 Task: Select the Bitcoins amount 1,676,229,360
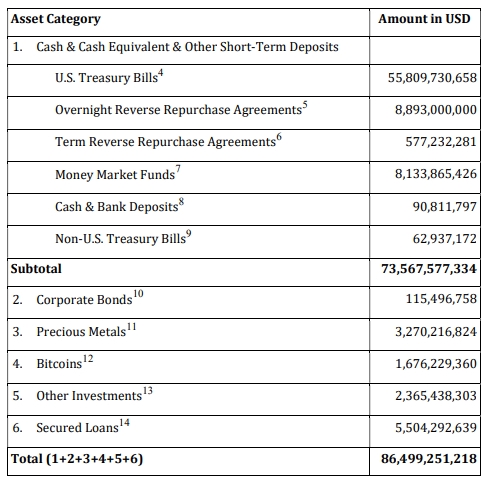[x=436, y=364]
